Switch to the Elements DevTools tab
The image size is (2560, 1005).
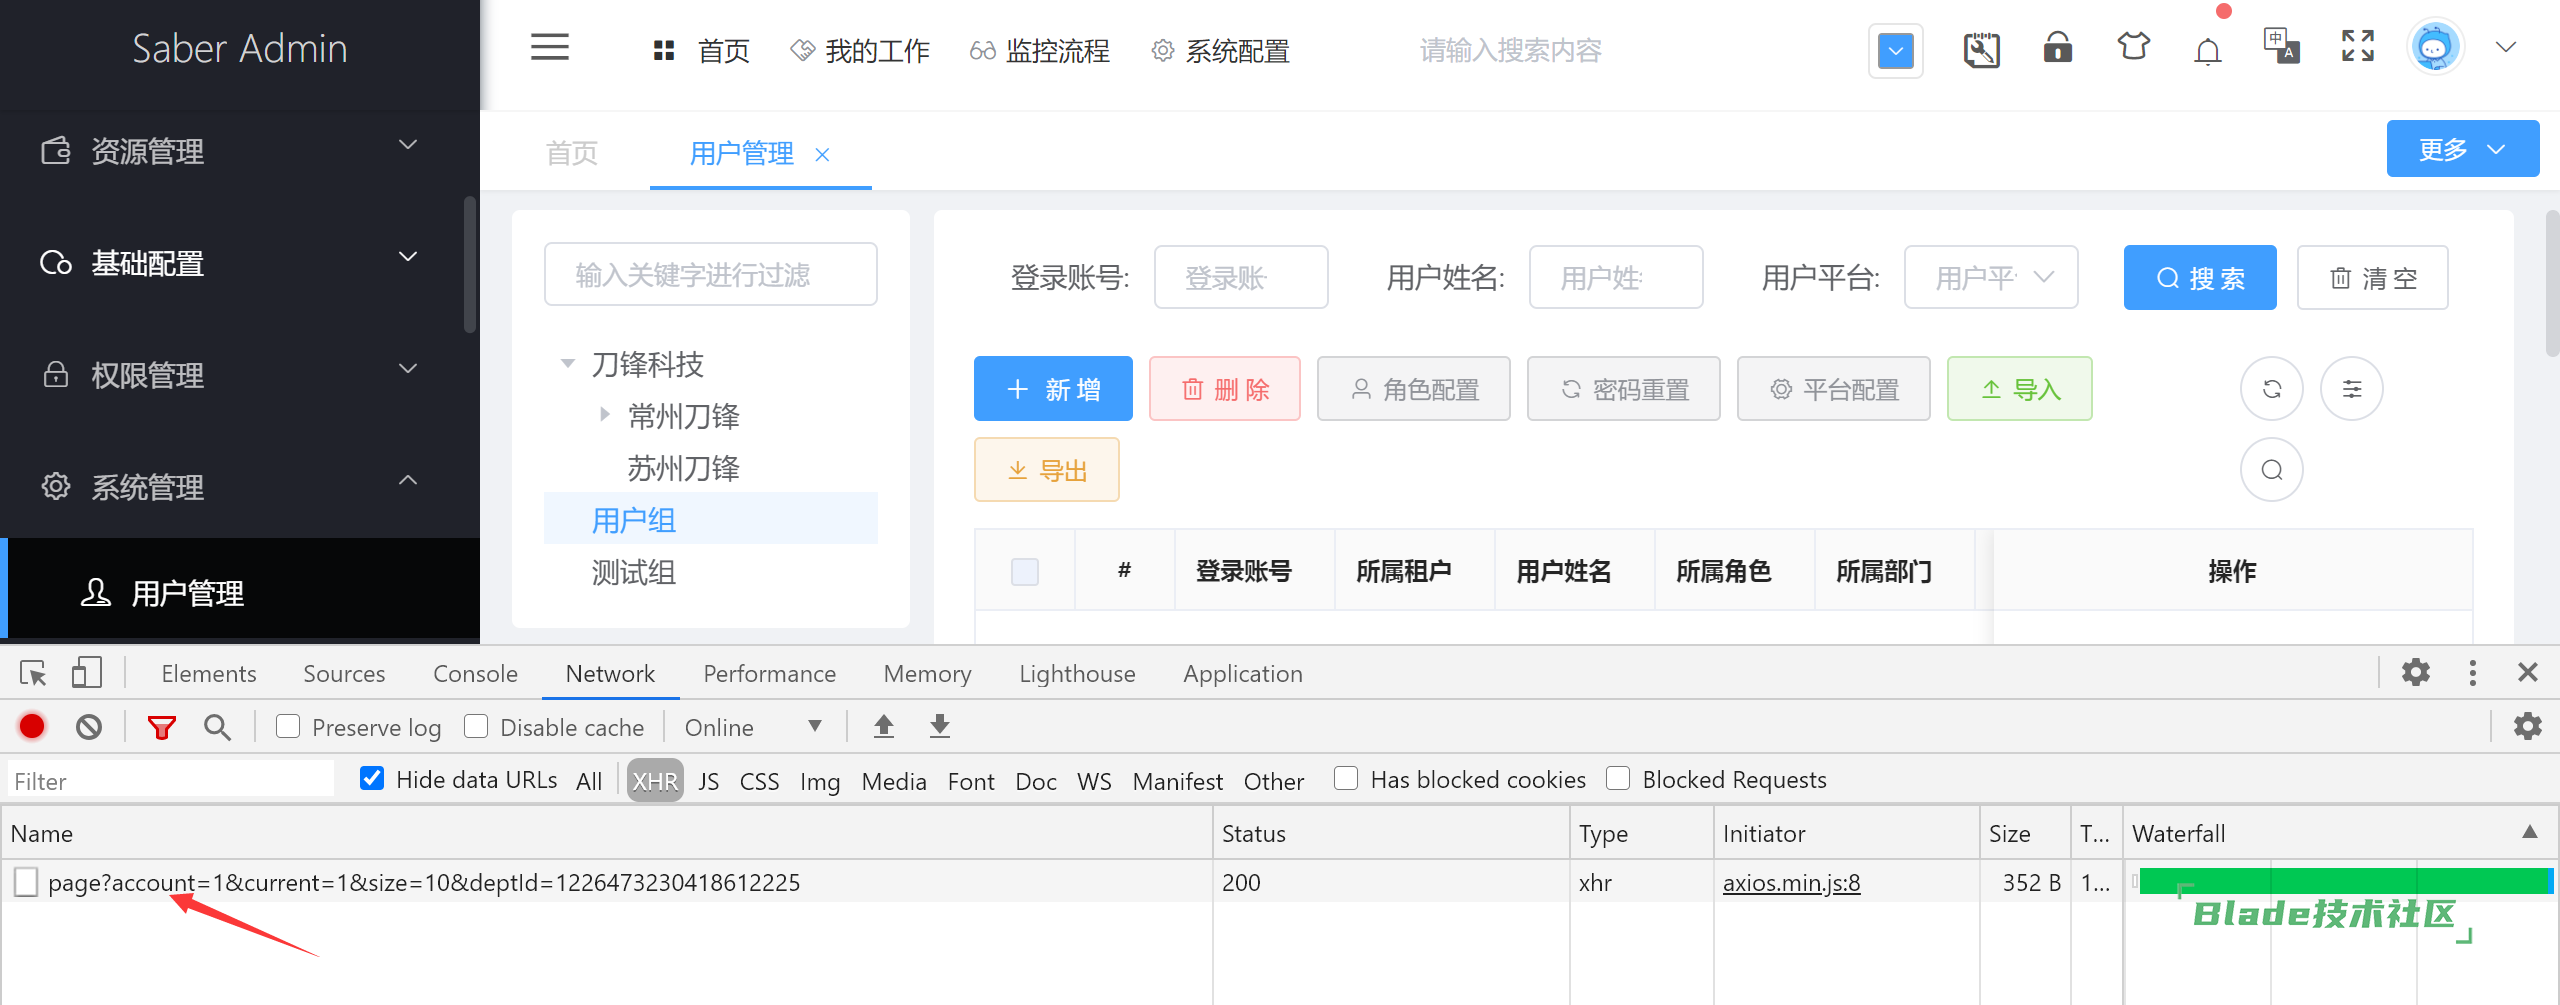point(209,673)
